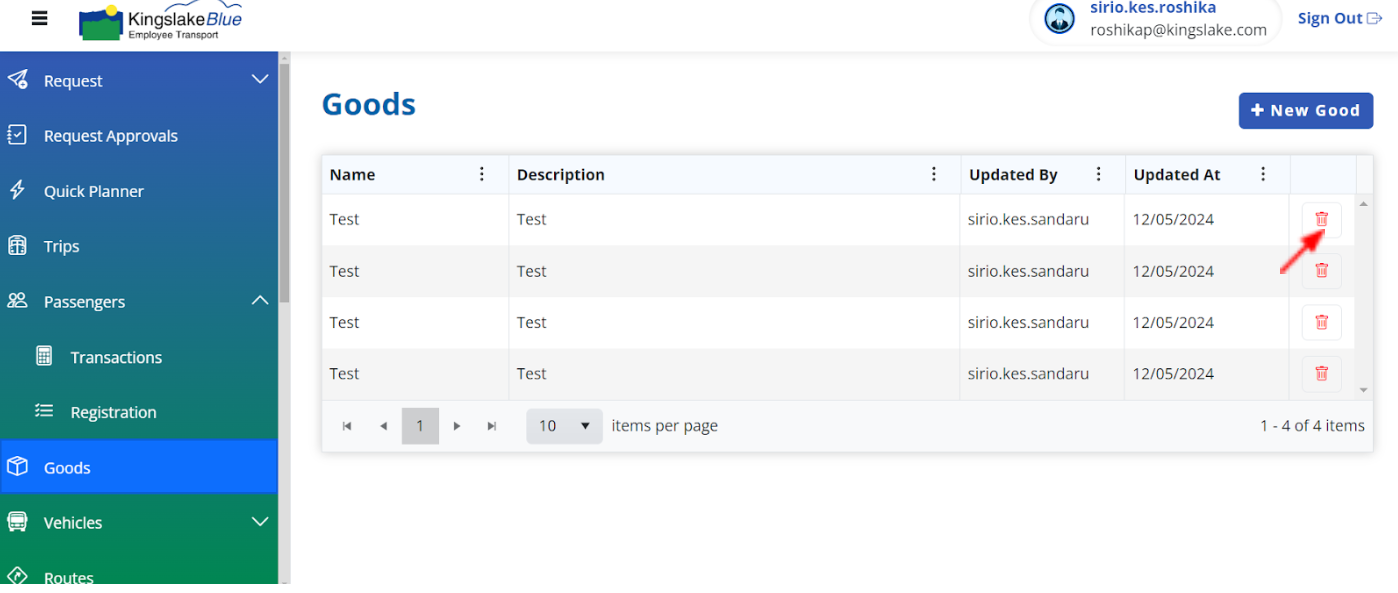
Task: Go to previous page
Action: pyautogui.click(x=383, y=426)
